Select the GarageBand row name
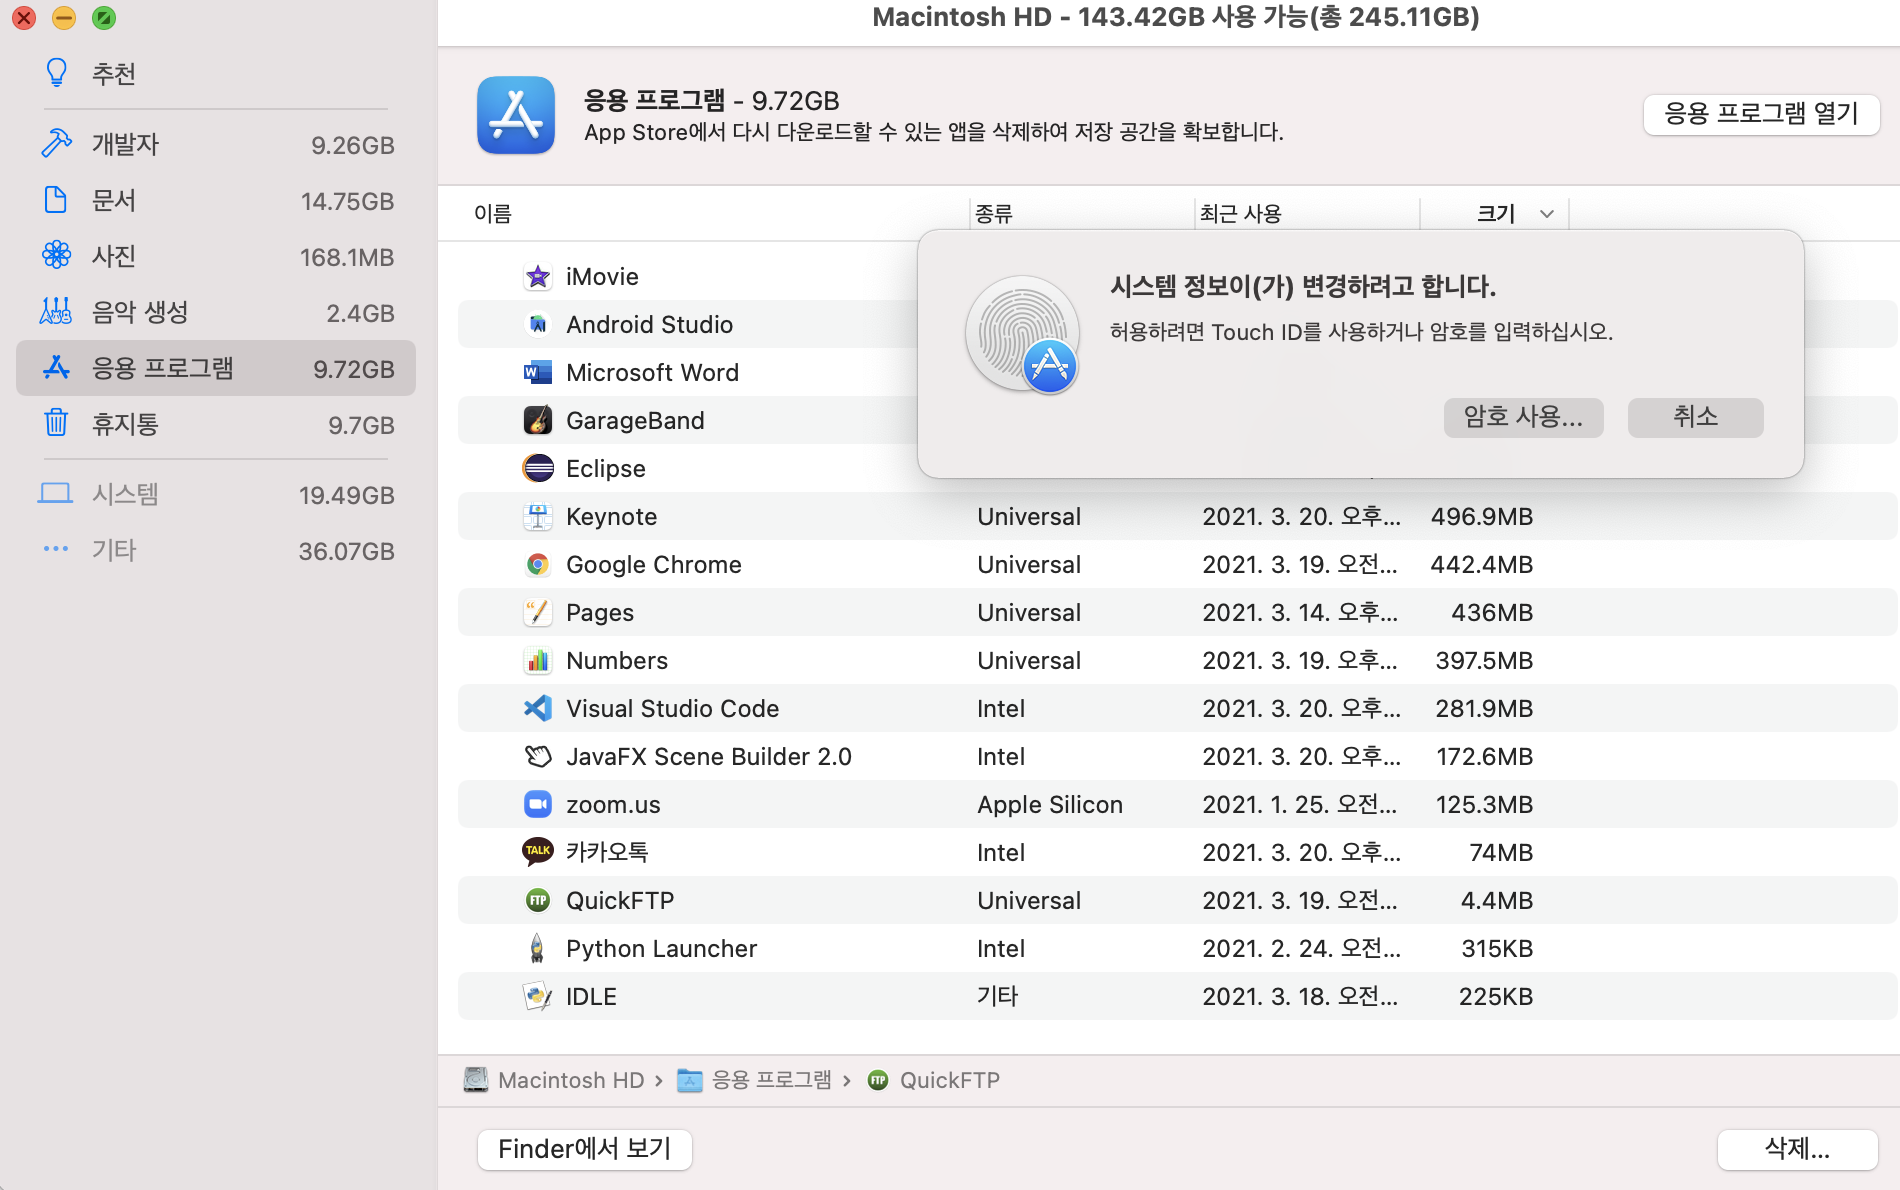Screen dimensions: 1900x1190 coord(635,421)
